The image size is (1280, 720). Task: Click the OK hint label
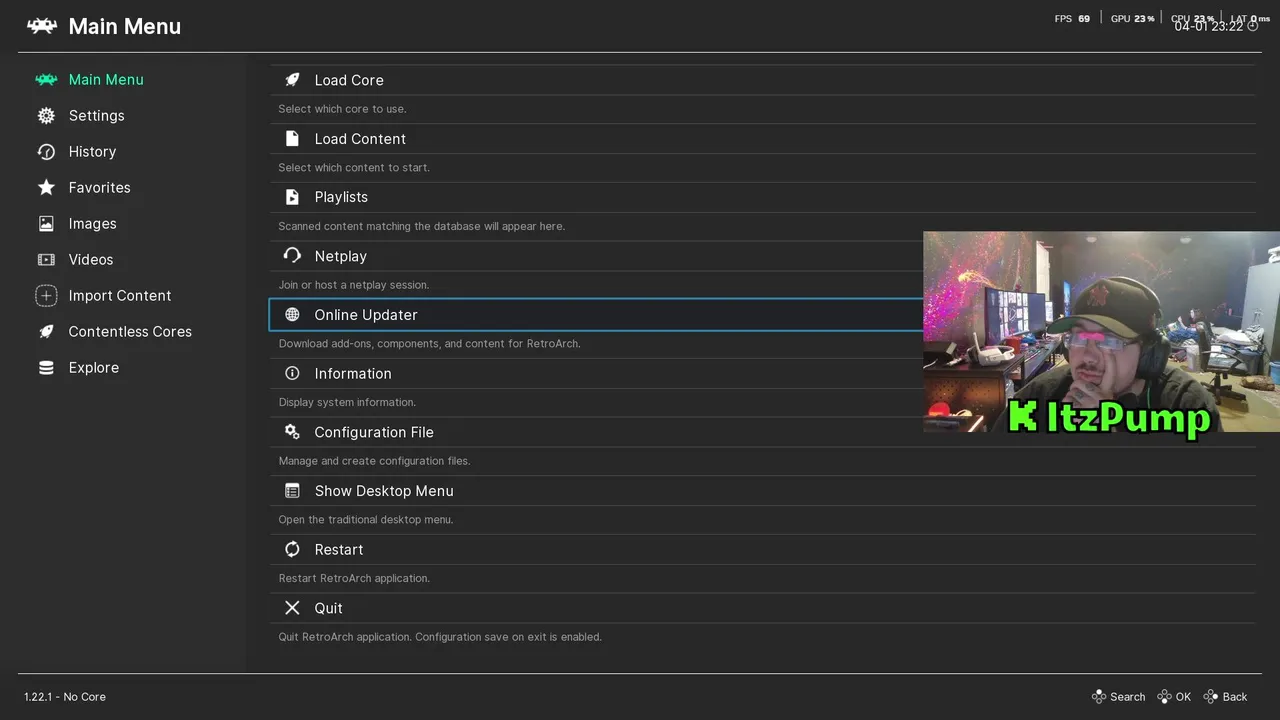pos(1183,697)
